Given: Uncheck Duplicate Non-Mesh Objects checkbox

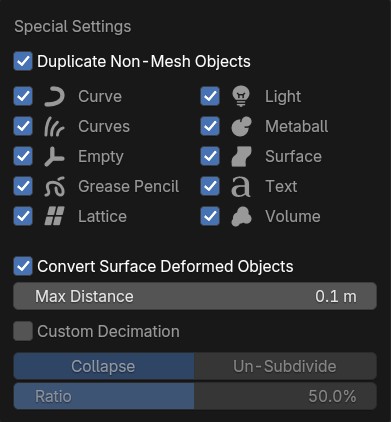Looking at the screenshot, I should [23, 61].
